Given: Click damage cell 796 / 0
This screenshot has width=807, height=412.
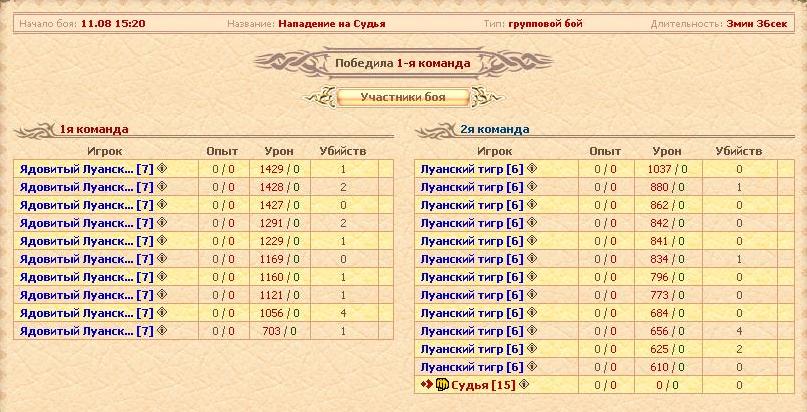Looking at the screenshot, I should pyautogui.click(x=669, y=277).
